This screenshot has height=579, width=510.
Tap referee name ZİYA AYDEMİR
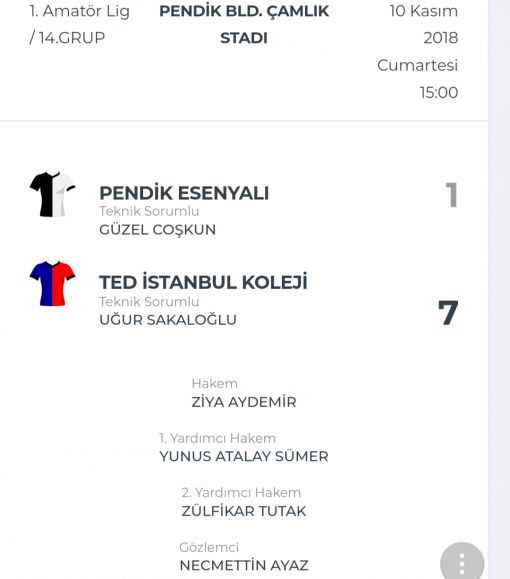244,402
